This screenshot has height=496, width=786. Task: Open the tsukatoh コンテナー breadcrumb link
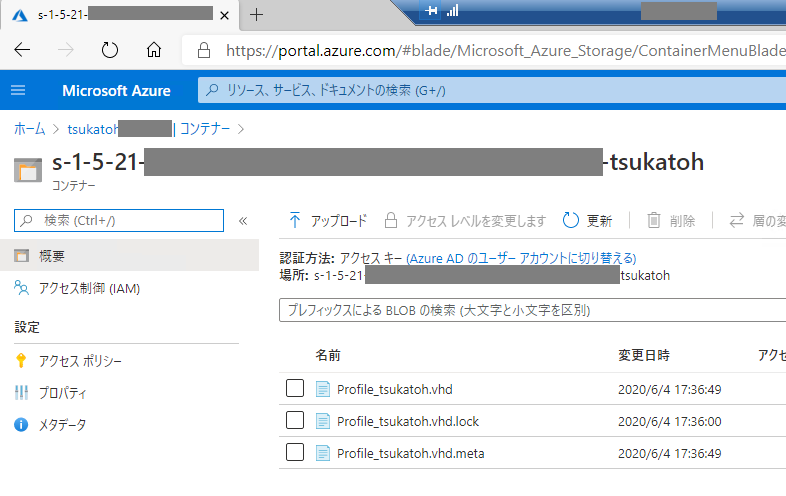pos(149,129)
